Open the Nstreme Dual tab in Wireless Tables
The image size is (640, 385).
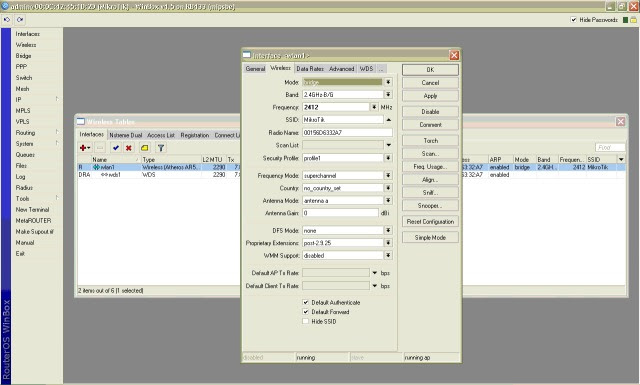[125, 135]
